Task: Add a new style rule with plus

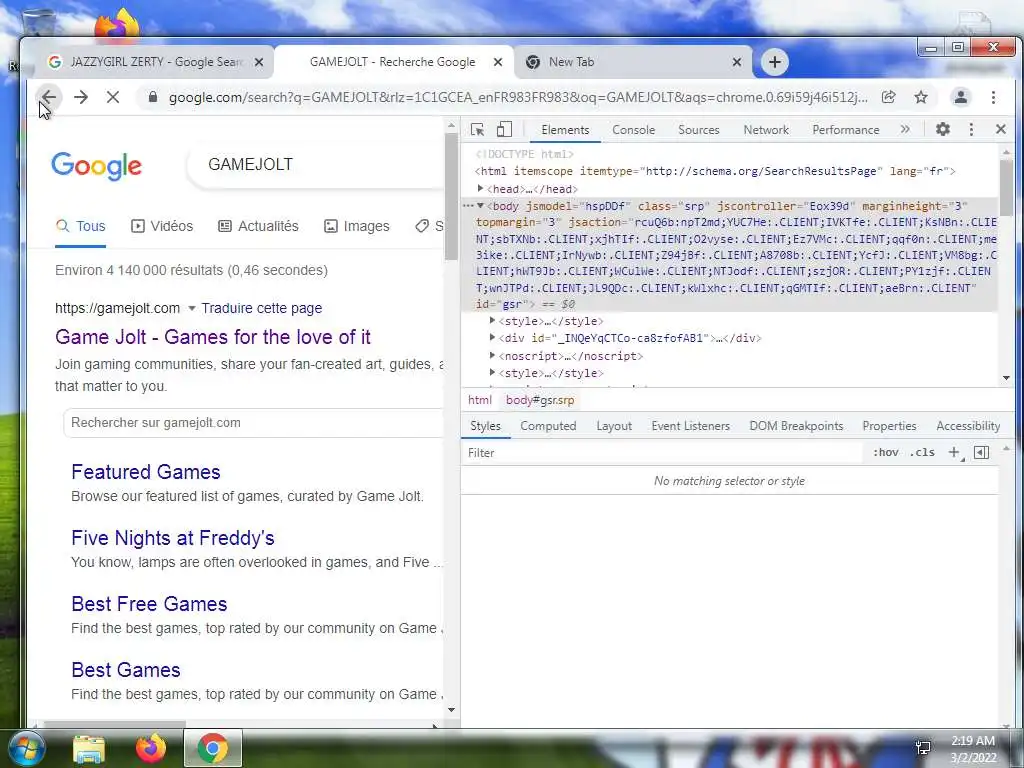Action: [x=954, y=453]
